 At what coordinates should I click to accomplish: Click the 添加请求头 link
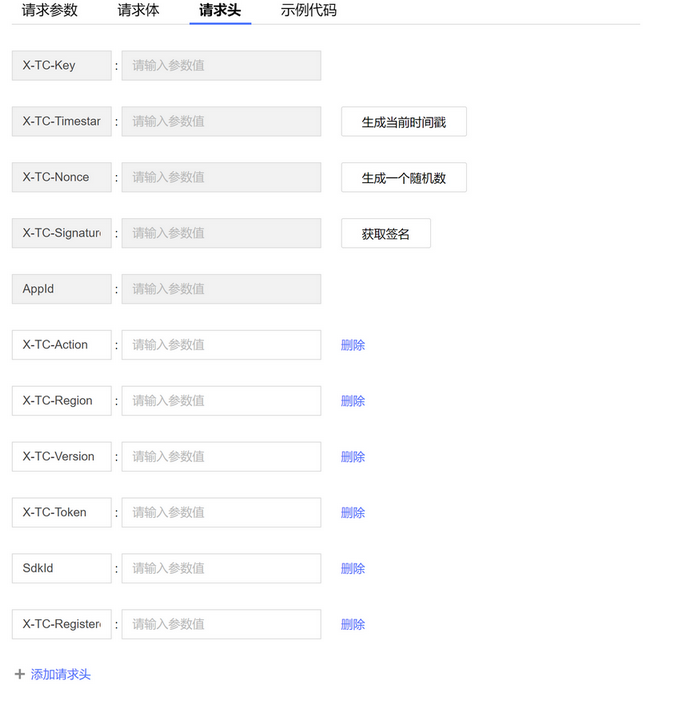click(x=60, y=674)
